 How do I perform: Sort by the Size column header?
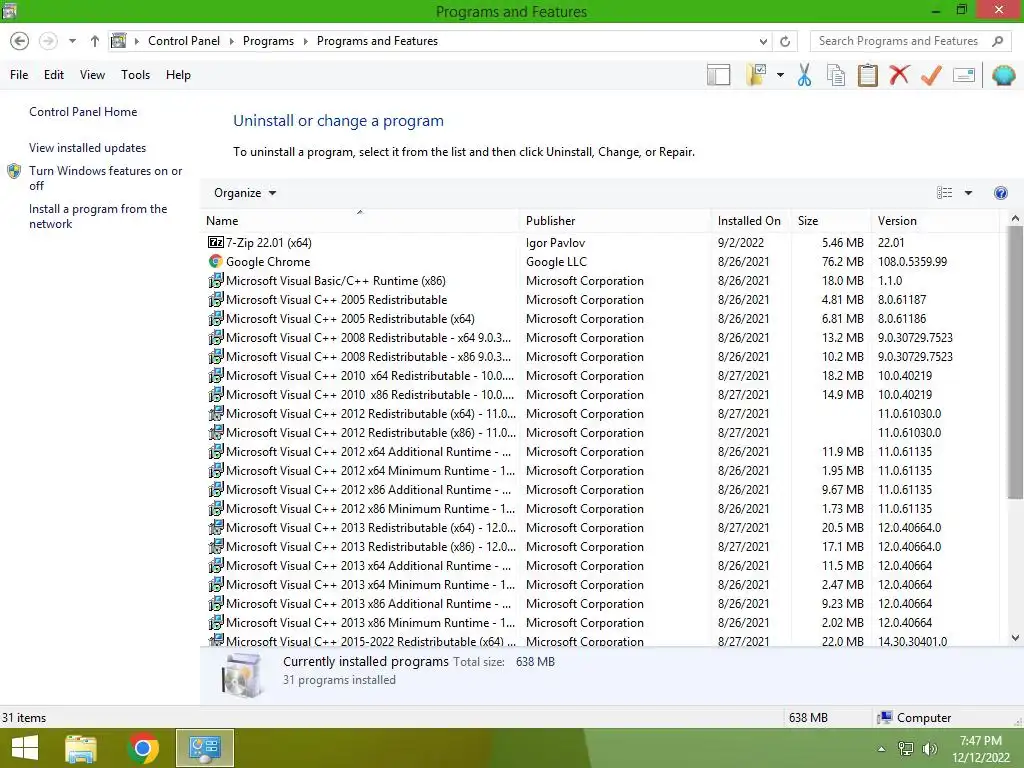point(831,221)
